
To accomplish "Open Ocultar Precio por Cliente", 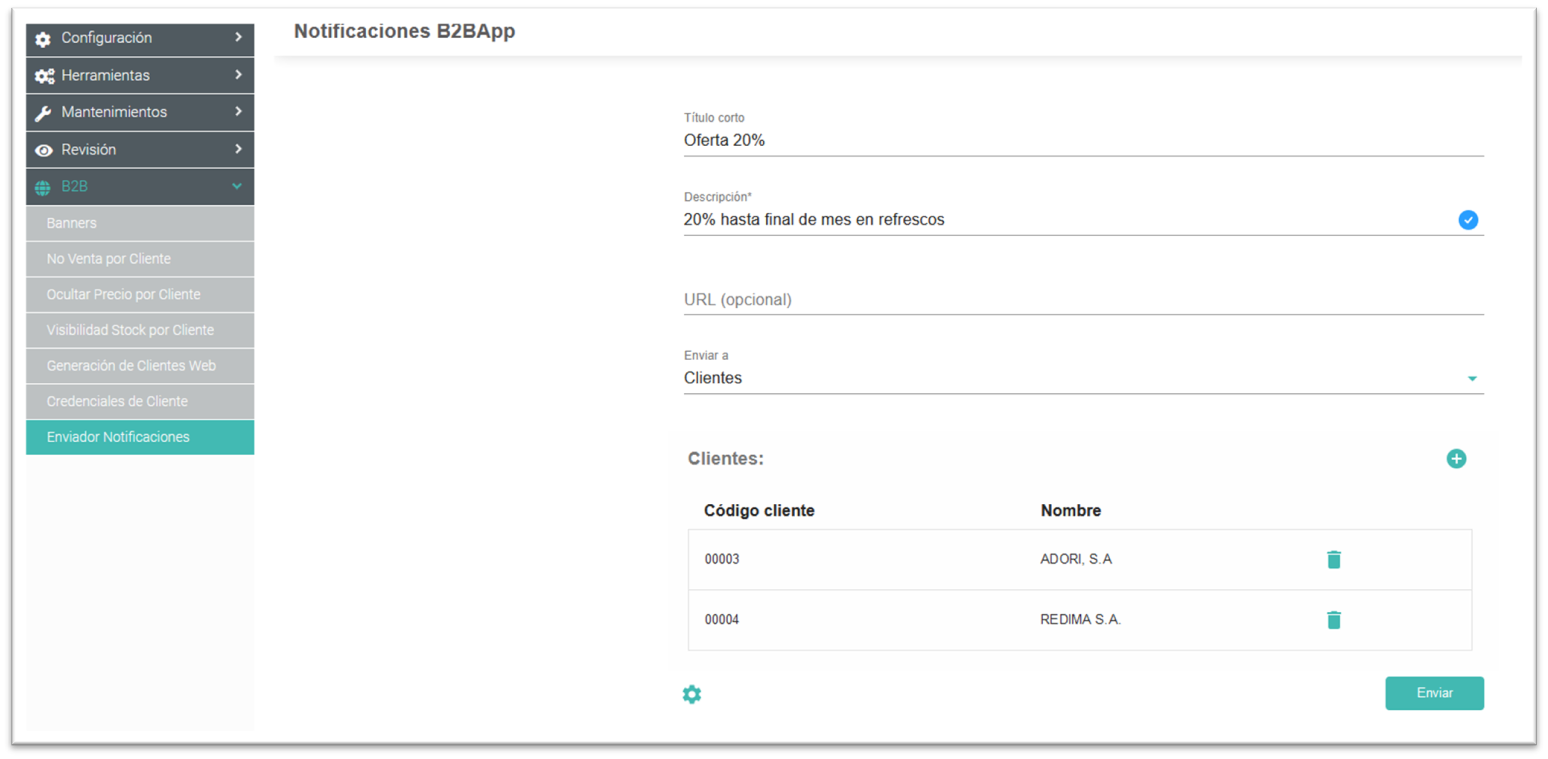I will [140, 294].
